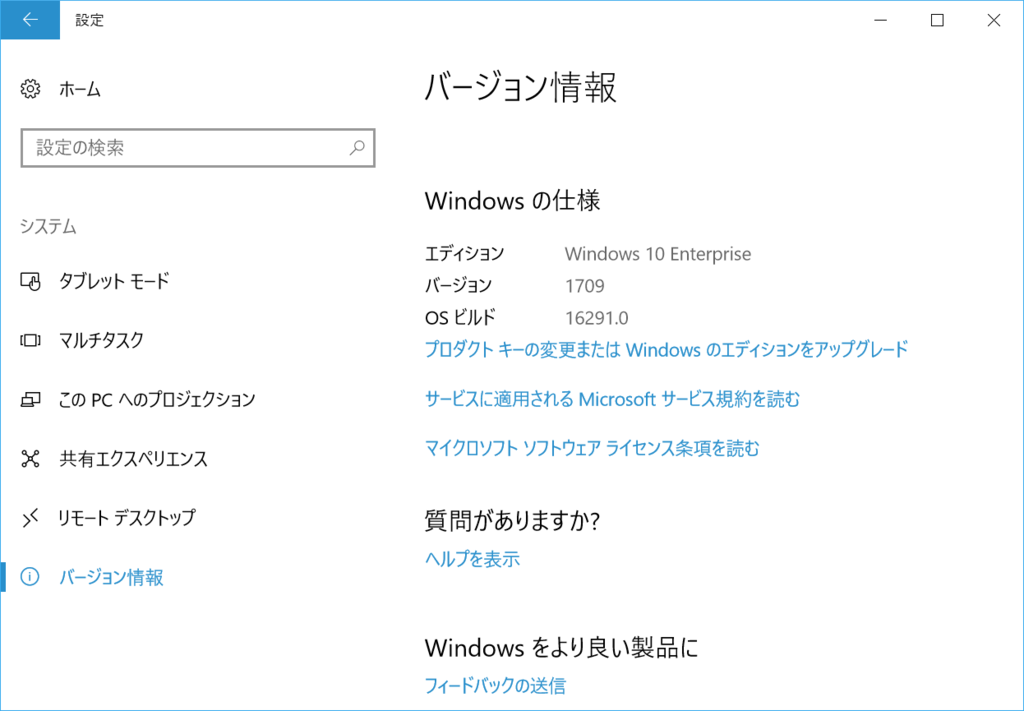Open リモート デスクトップ settings page
Image resolution: width=1024 pixels, height=711 pixels.
coord(127,518)
